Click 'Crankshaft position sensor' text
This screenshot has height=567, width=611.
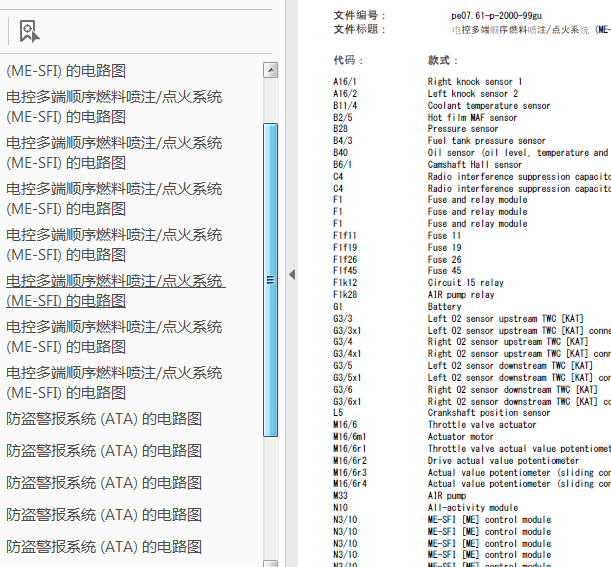[489, 413]
